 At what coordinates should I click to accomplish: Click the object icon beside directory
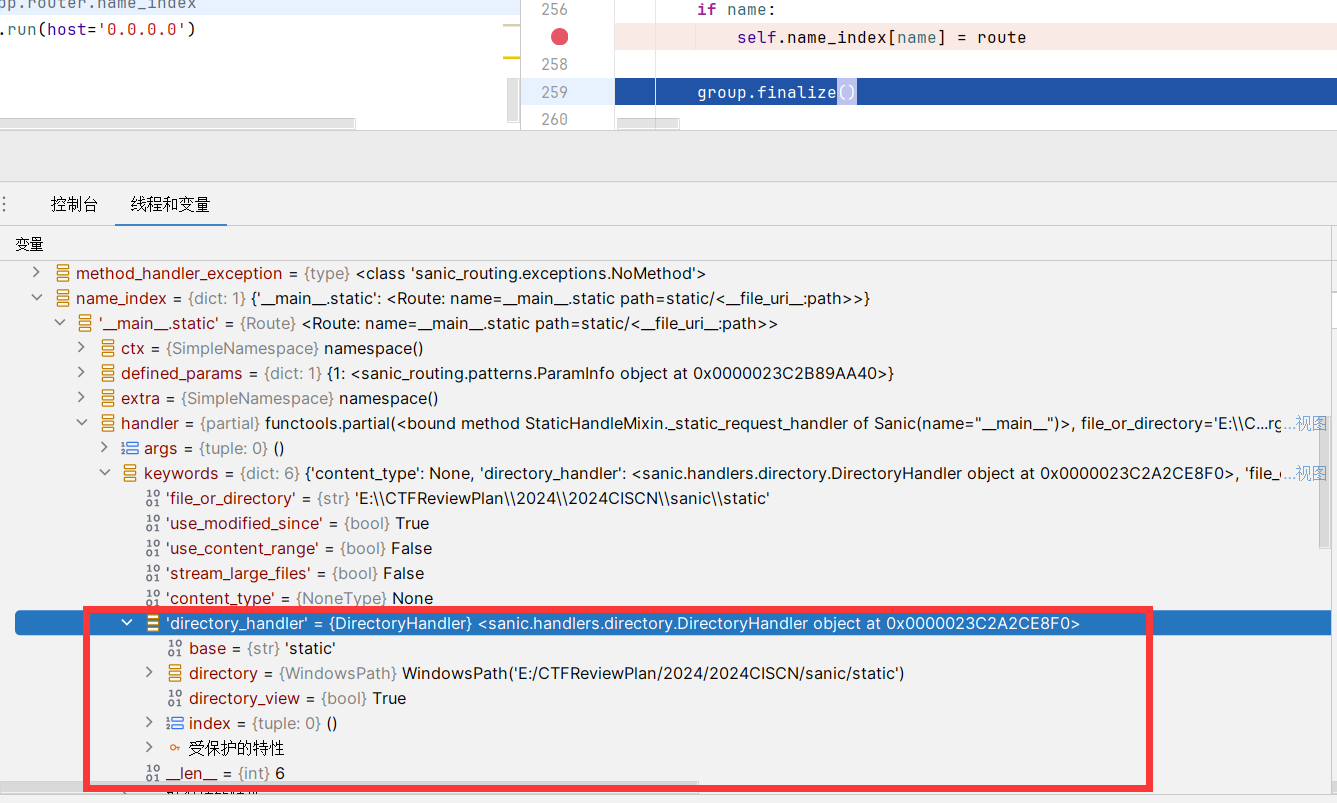[x=175, y=673]
